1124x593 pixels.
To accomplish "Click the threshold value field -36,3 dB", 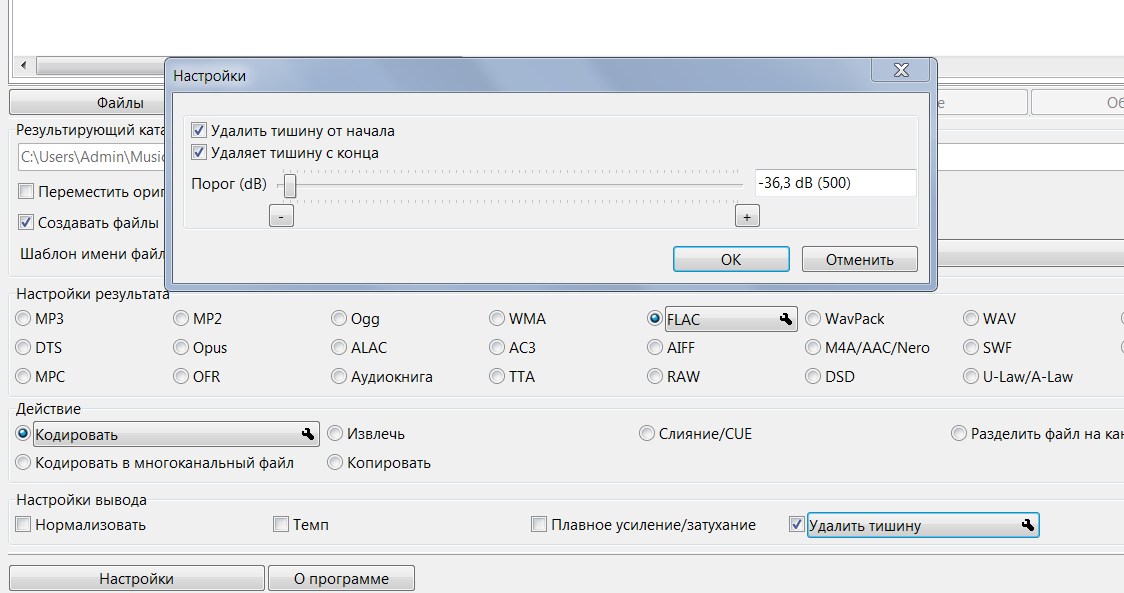I will tap(835, 184).
